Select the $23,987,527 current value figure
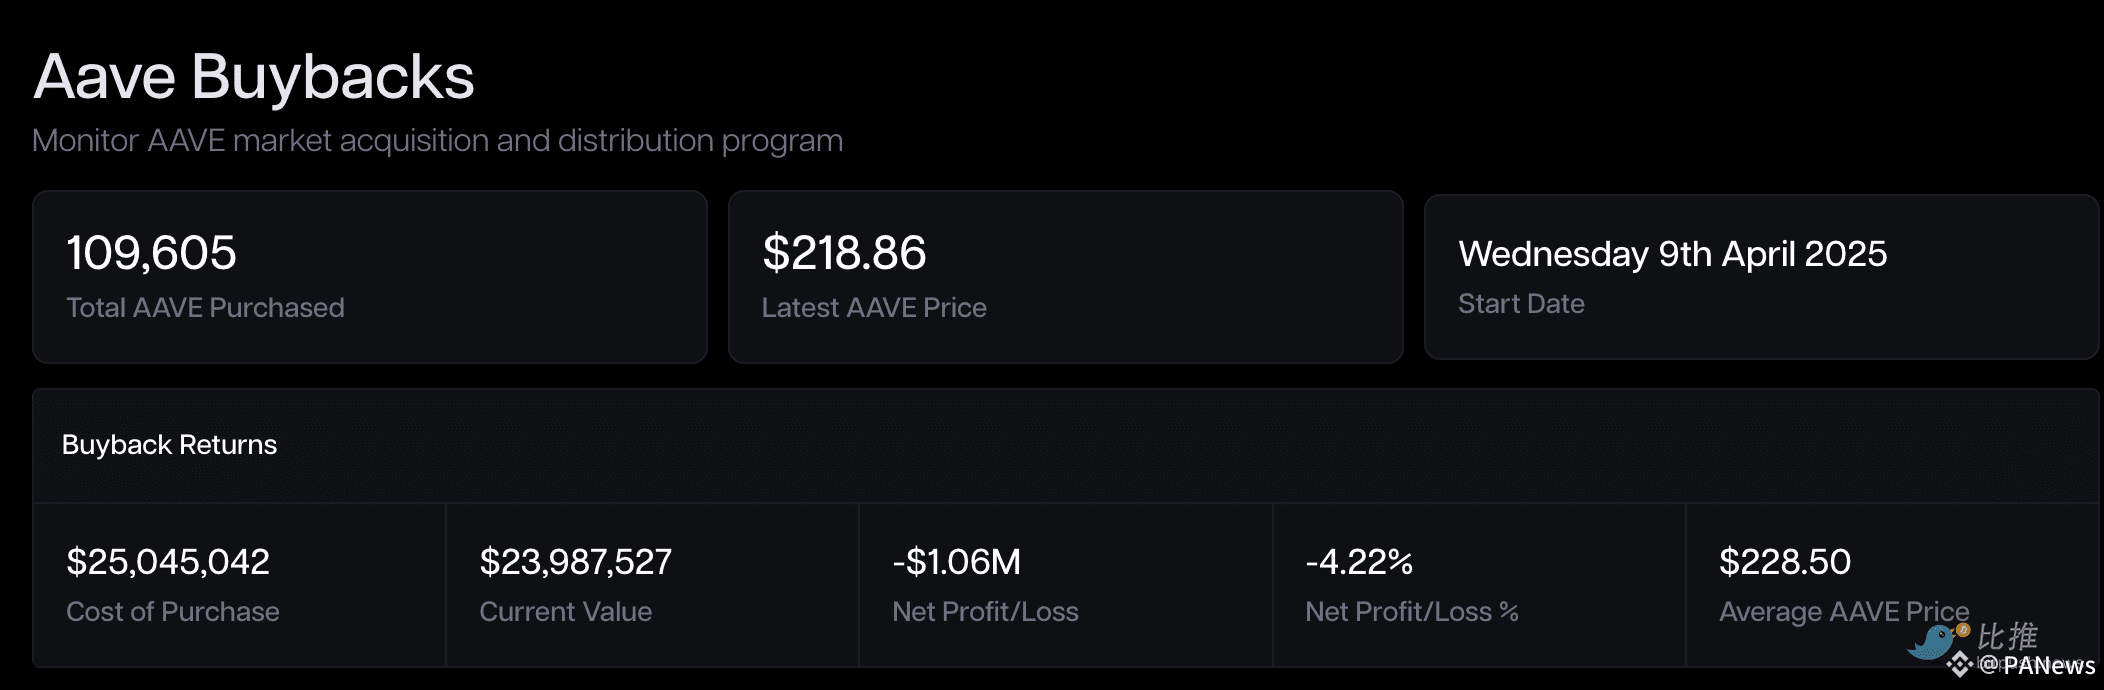The image size is (2104, 690). [575, 562]
